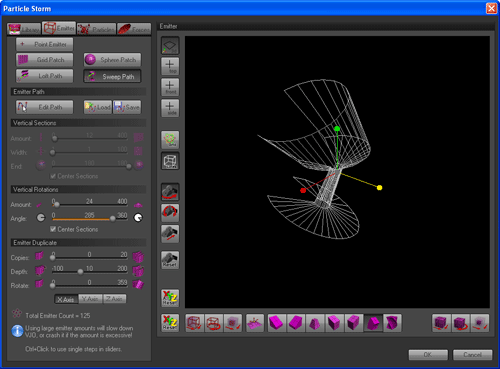Select Loft Path emitter type
This screenshot has width=500, height=369.
(x=45, y=76)
